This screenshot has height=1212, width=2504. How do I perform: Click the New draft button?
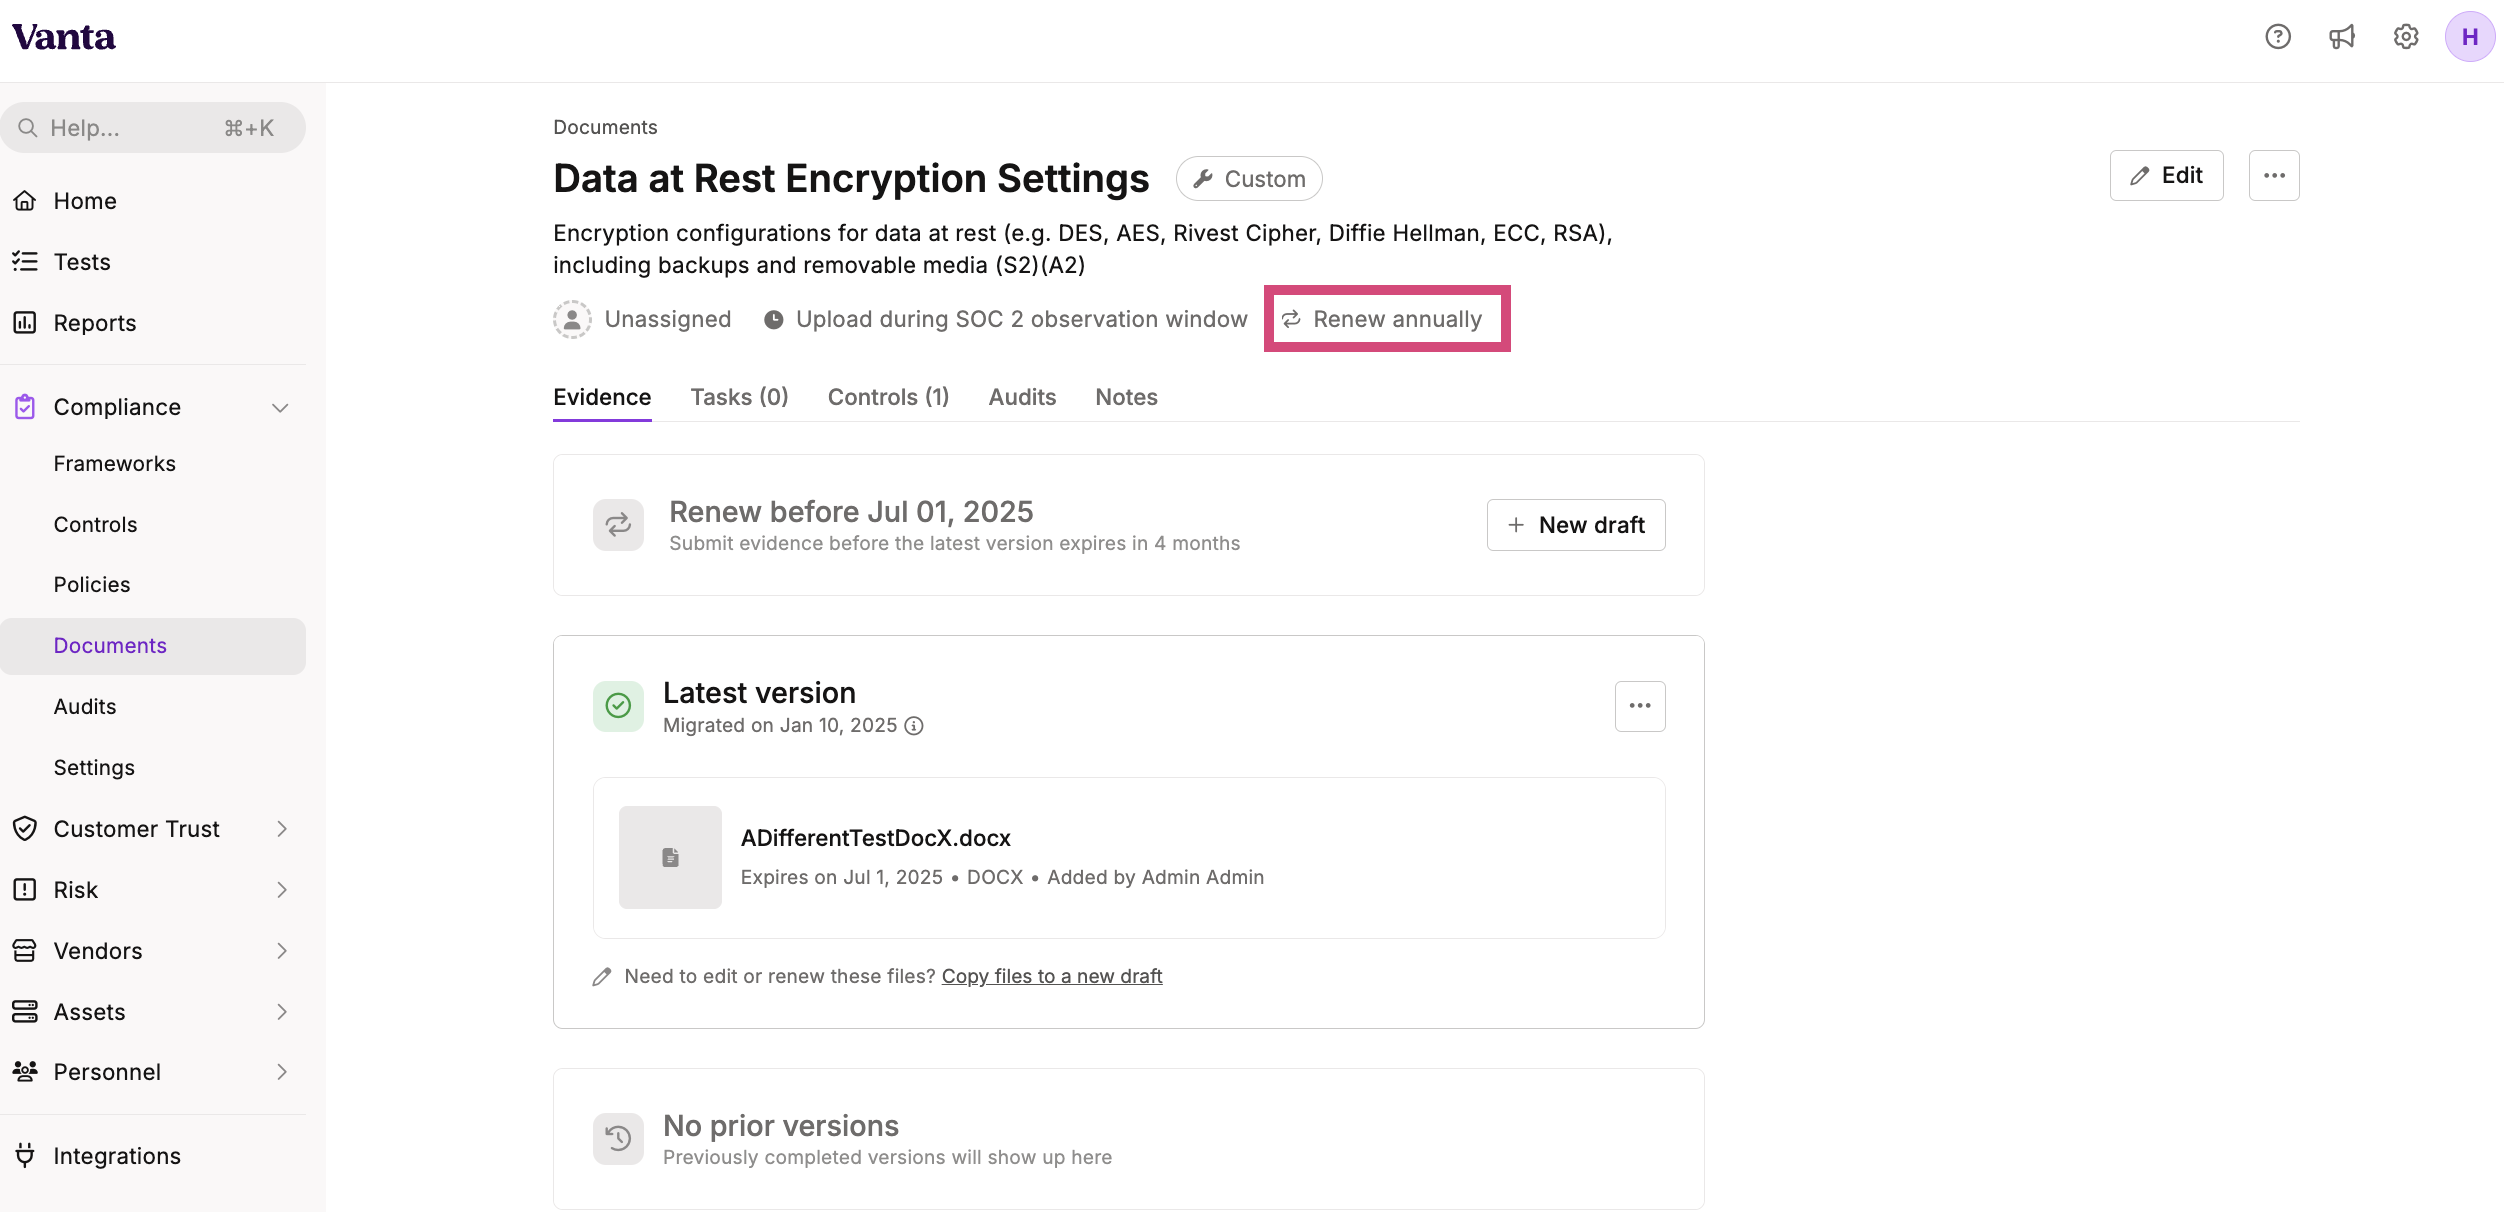coord(1576,525)
